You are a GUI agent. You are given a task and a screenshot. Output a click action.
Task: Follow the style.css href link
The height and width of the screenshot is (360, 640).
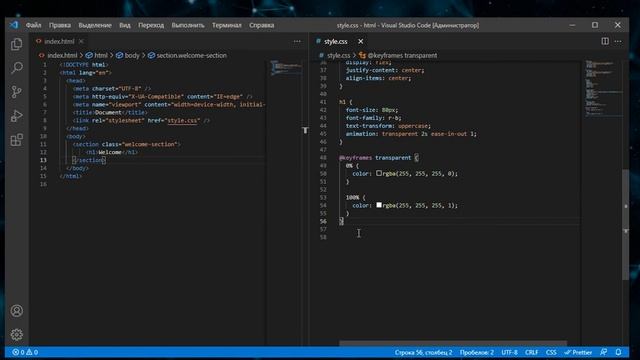pyautogui.click(x=182, y=120)
